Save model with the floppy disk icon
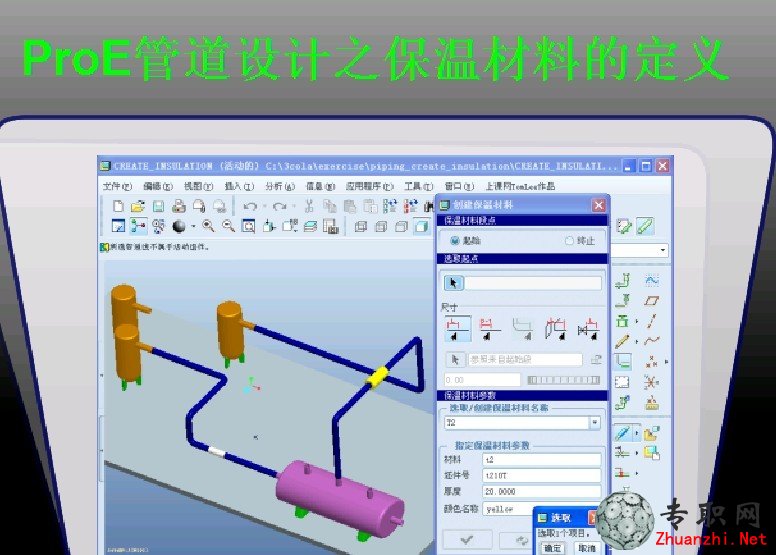Image resolution: width=776 pixels, height=555 pixels. click(x=158, y=206)
